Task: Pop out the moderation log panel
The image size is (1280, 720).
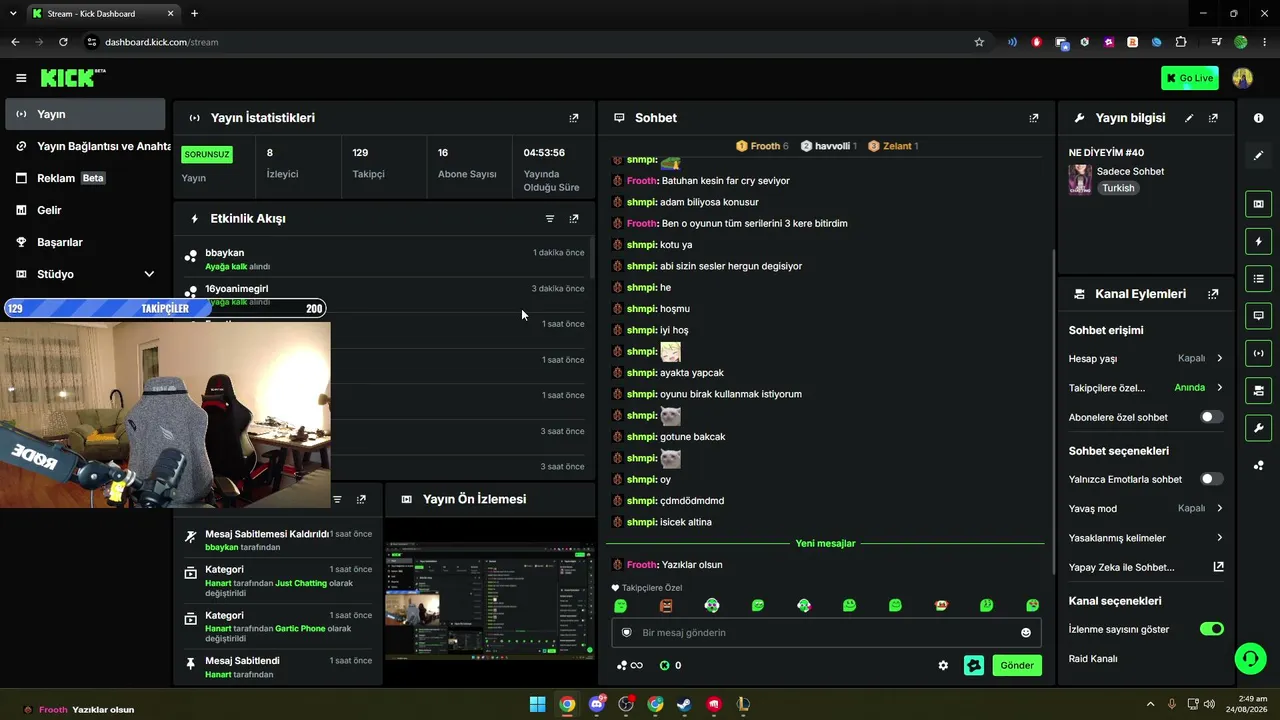Action: tap(361, 499)
